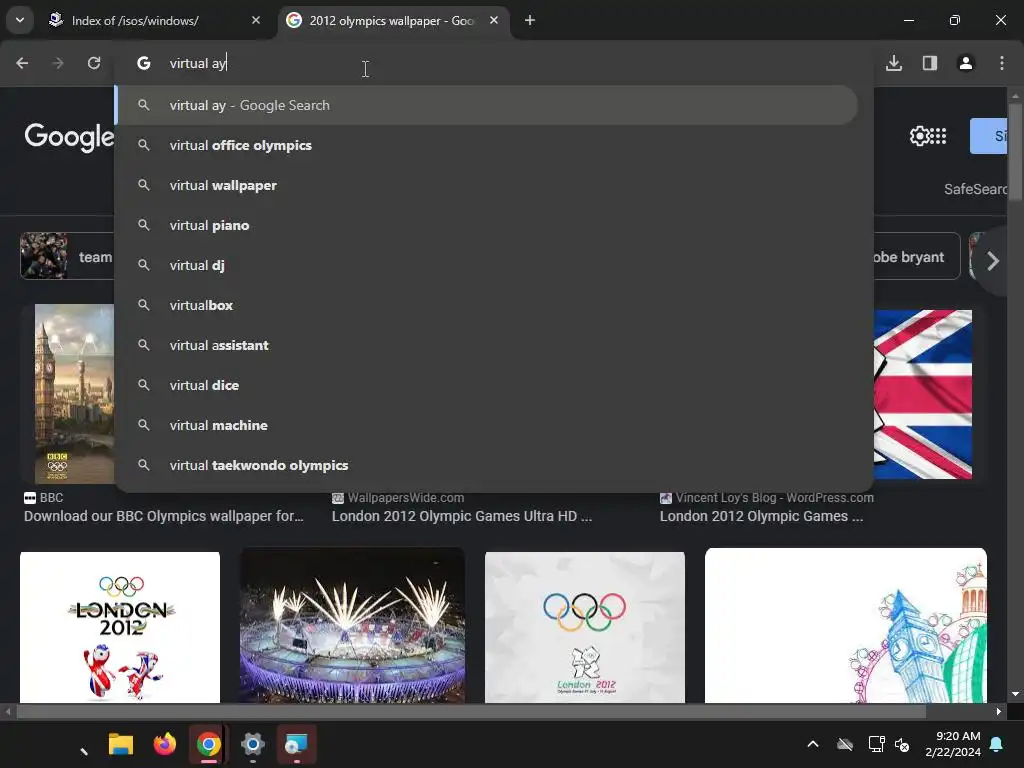
Task: Open the Big Ben sketch thumbnail
Action: coord(846,626)
